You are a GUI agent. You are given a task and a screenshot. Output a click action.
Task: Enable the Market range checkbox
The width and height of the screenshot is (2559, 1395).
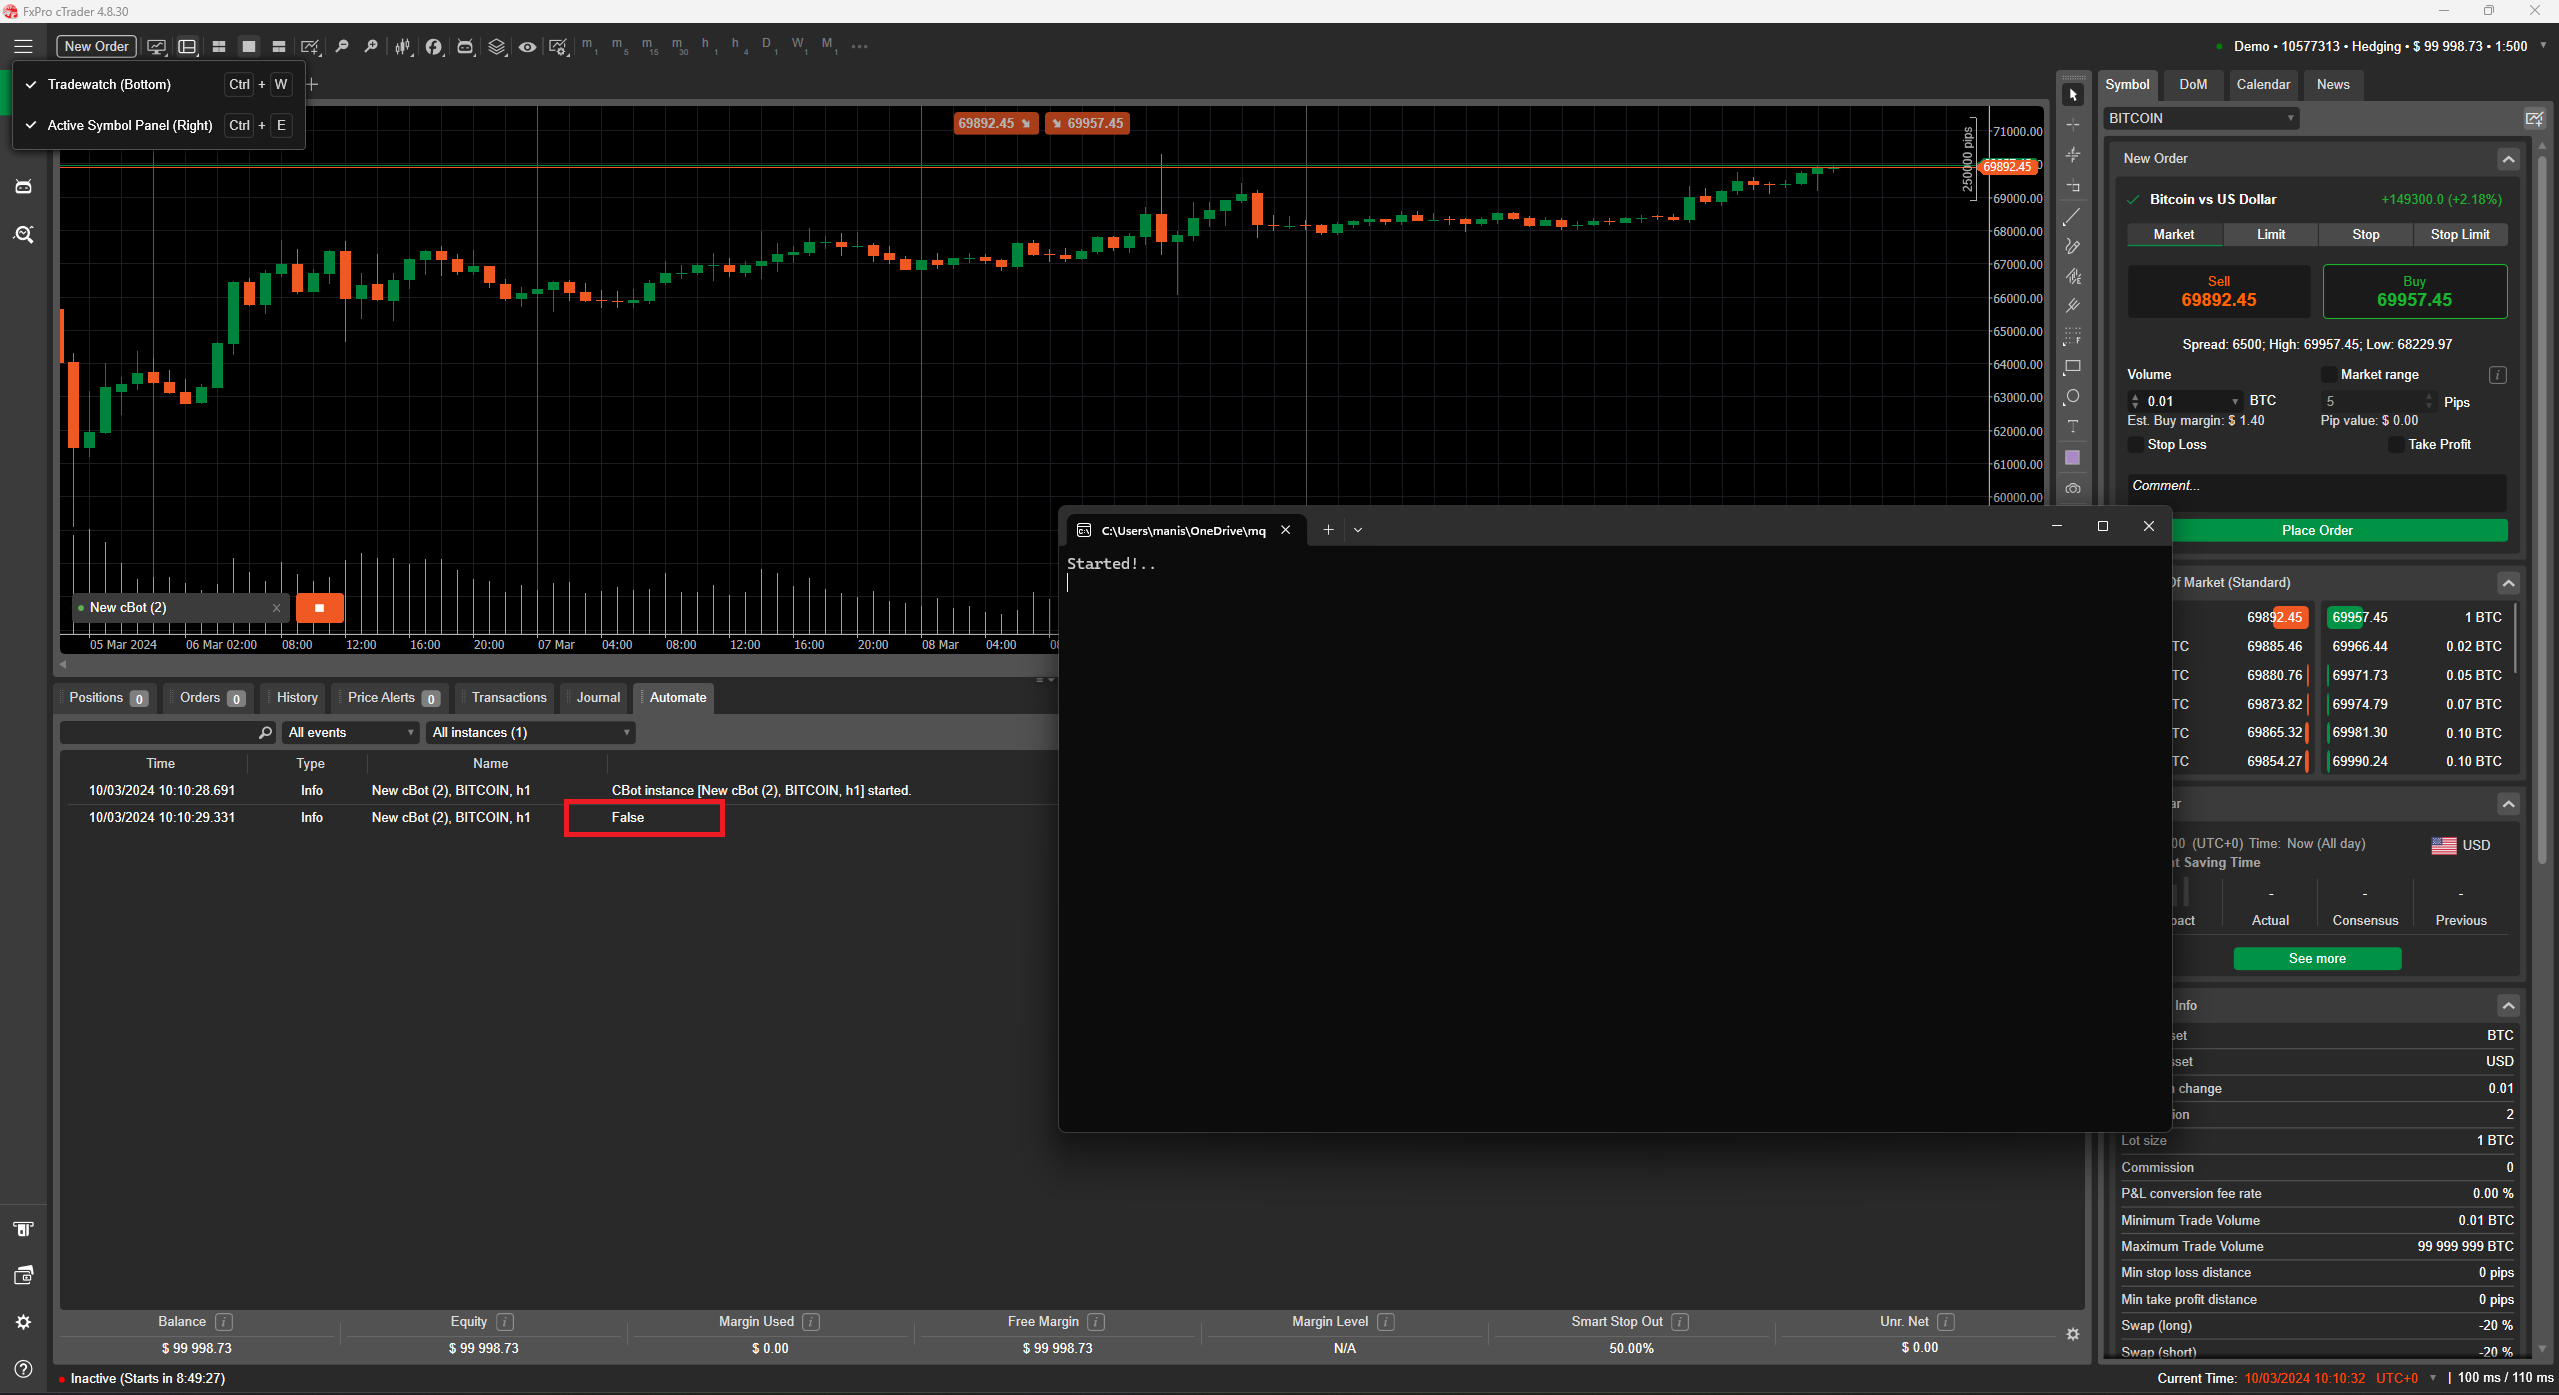pyautogui.click(x=2328, y=374)
